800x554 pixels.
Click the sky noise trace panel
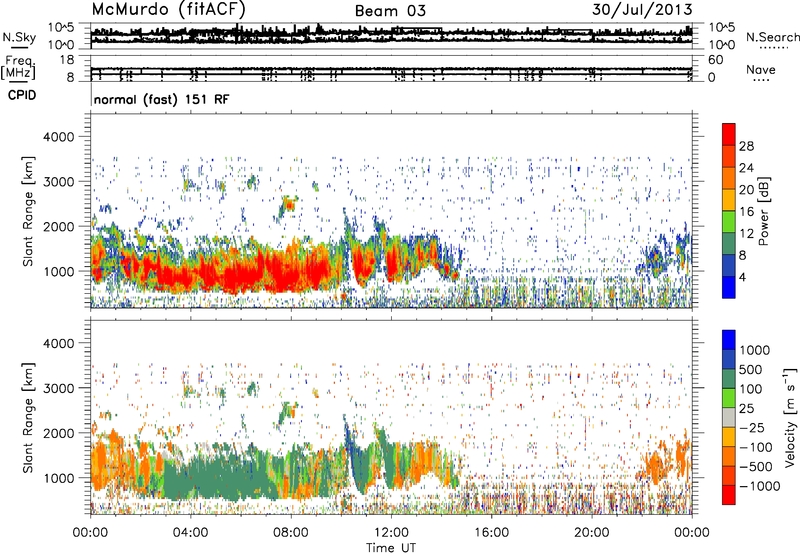[x=391, y=35]
